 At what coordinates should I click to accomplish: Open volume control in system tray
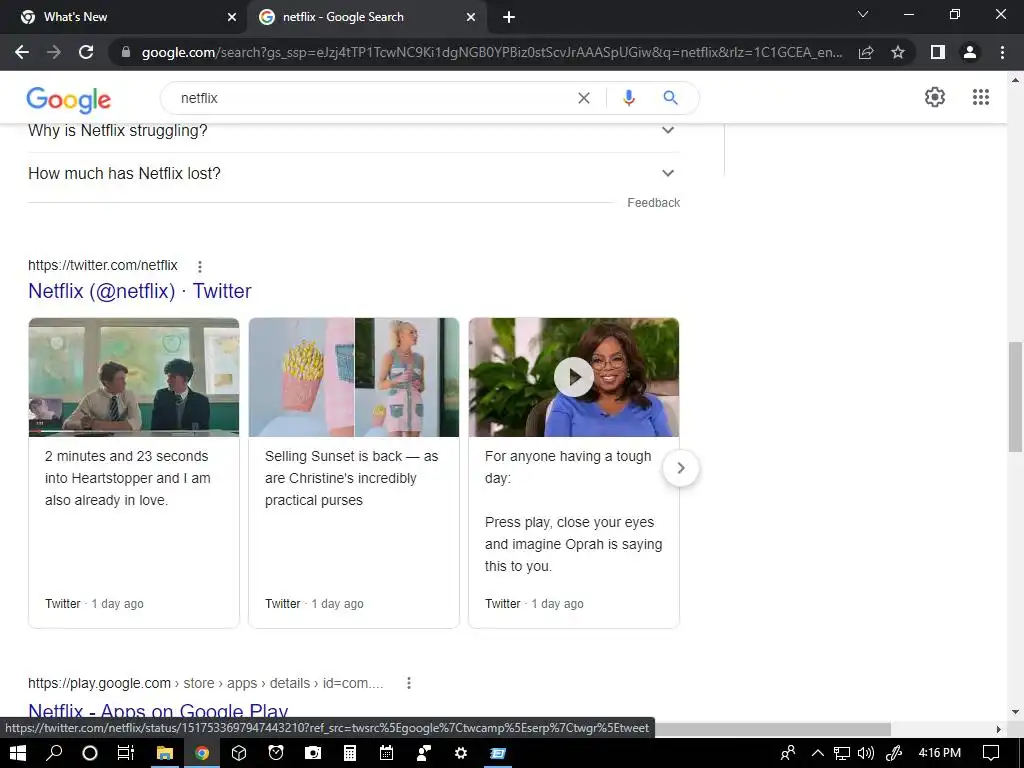coord(866,753)
